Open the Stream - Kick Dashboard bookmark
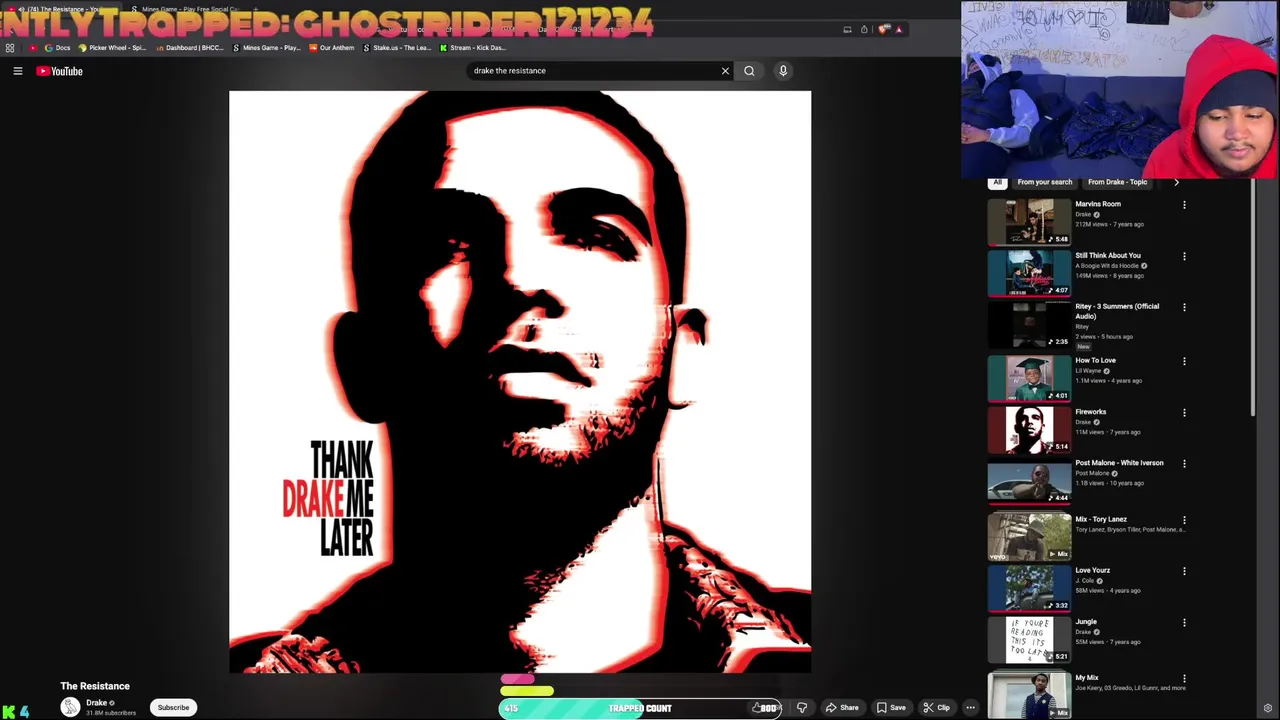The image size is (1280, 720). pos(473,48)
